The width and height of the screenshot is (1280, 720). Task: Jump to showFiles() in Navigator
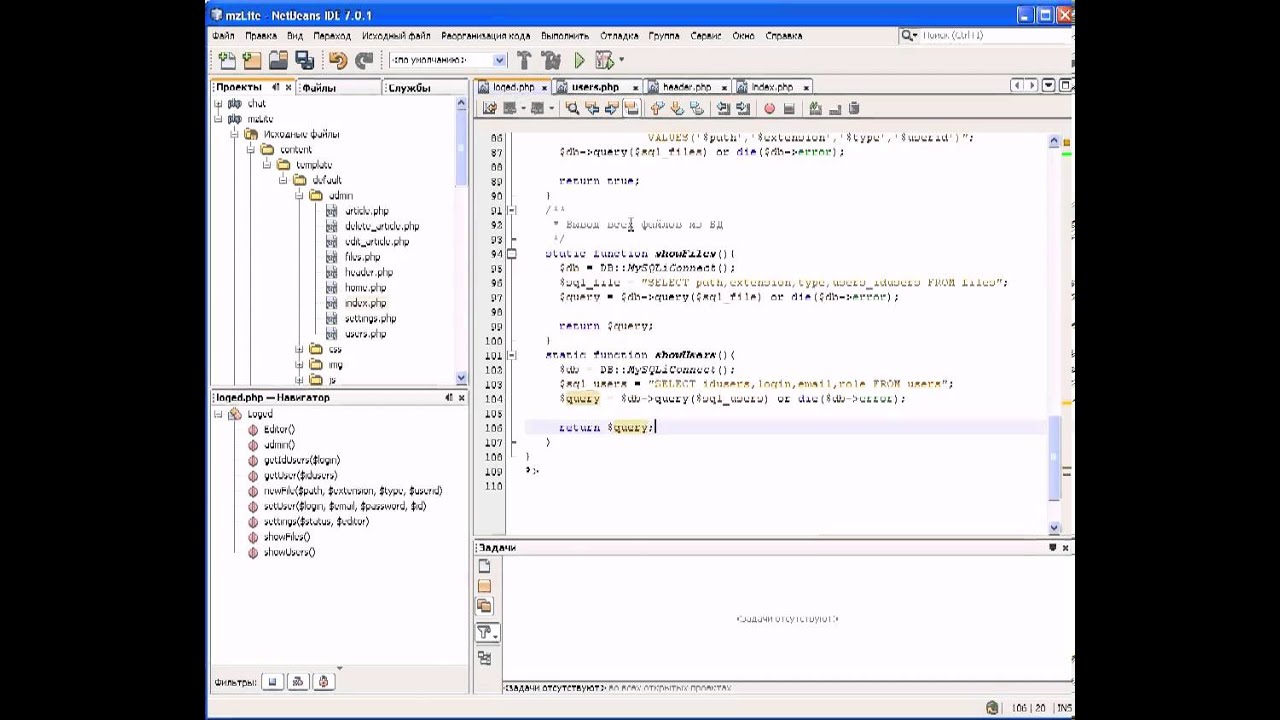pyautogui.click(x=287, y=537)
